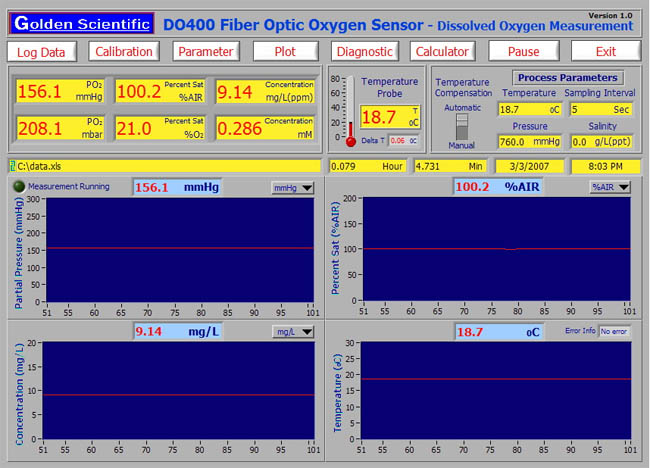Pause the measurement
The height and width of the screenshot is (468, 650).
point(524,51)
